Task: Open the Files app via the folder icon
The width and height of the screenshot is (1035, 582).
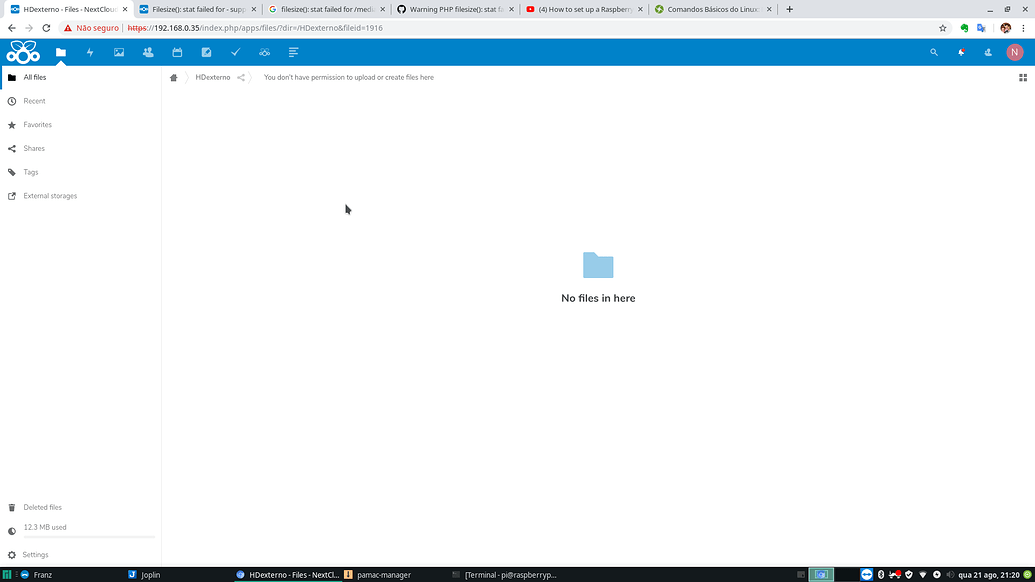Action: click(x=61, y=52)
